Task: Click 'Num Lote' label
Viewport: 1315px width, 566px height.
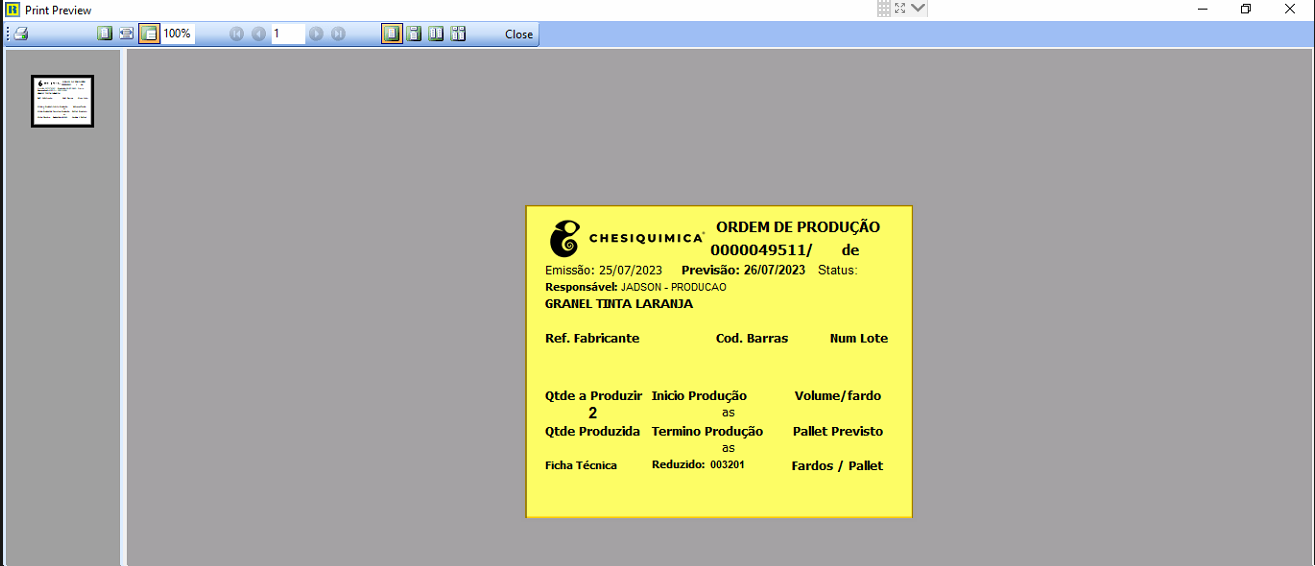Action: [x=859, y=338]
